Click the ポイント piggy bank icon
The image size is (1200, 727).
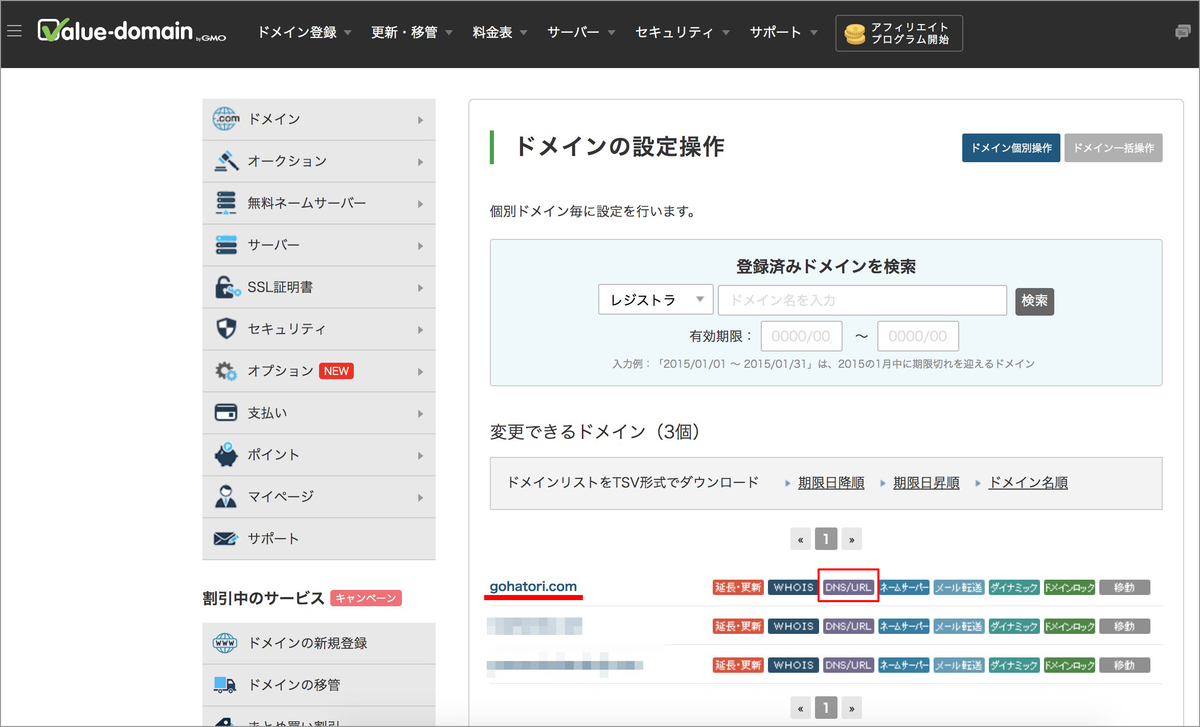(226, 455)
